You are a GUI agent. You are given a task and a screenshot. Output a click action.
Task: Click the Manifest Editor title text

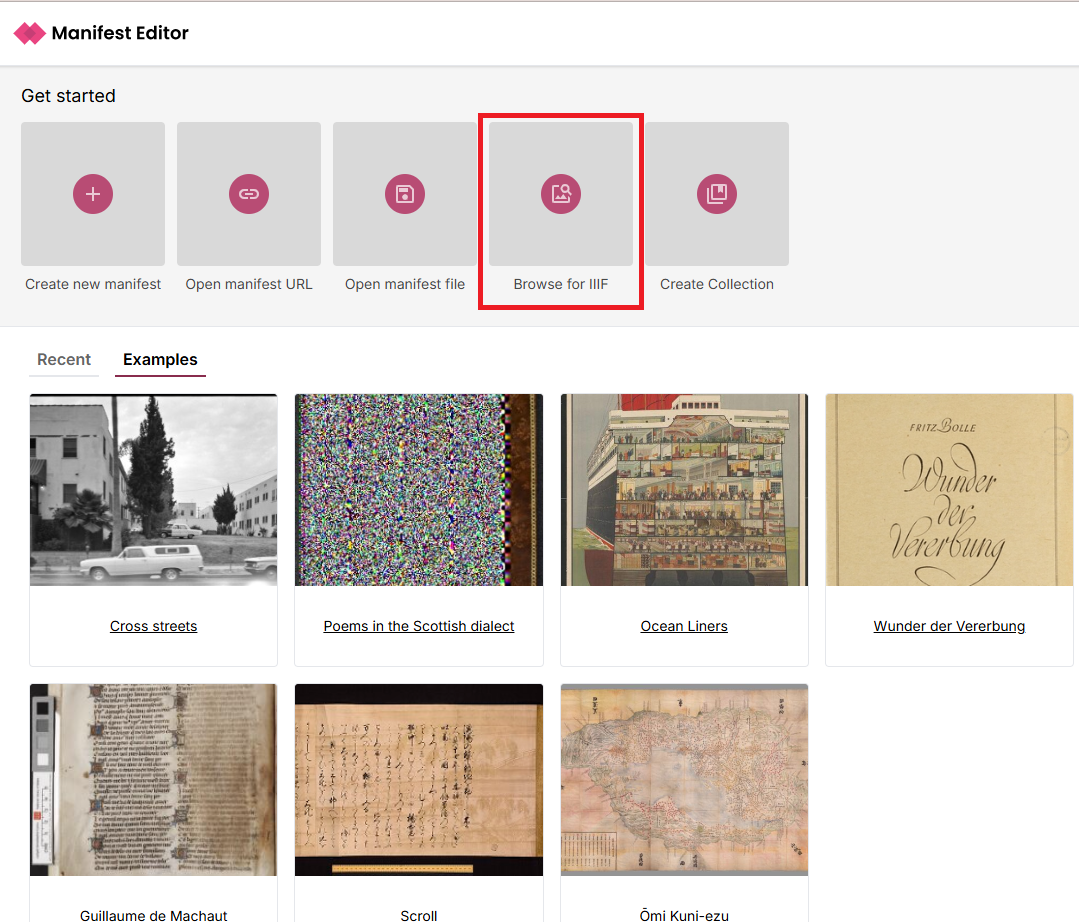pyautogui.click(x=120, y=33)
